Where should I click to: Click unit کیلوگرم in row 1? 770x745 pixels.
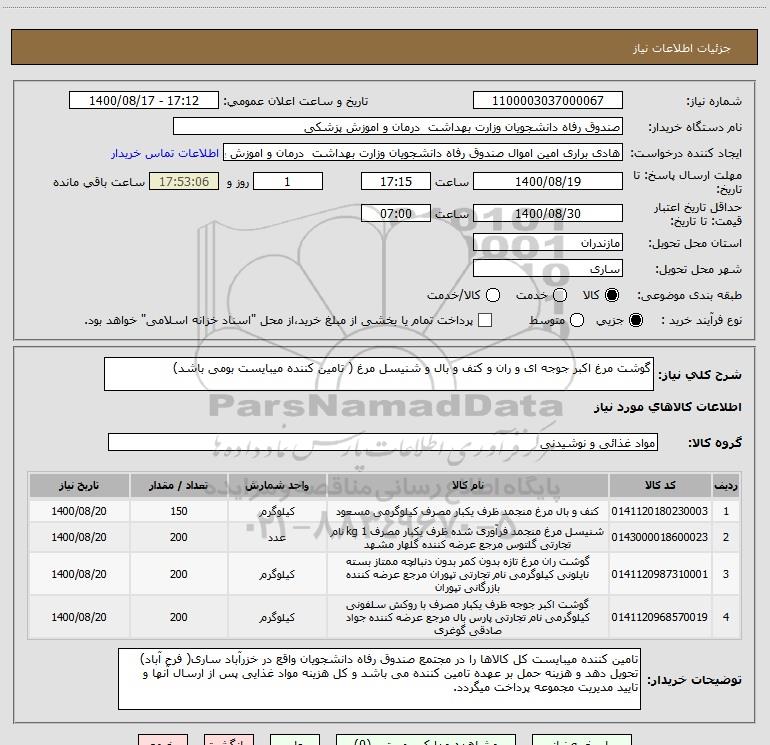pyautogui.click(x=277, y=511)
